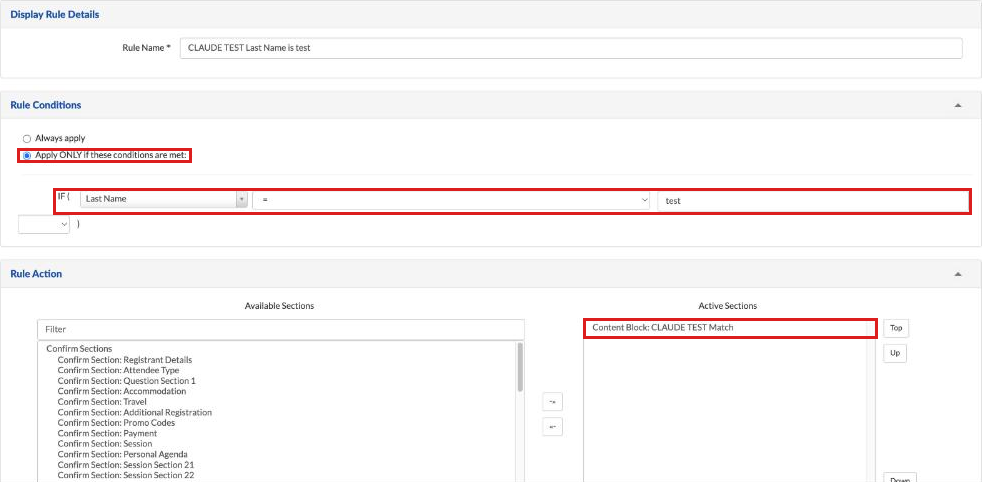This screenshot has height=482, width=982.
Task: Click the Rule Name input field
Action: point(571,48)
